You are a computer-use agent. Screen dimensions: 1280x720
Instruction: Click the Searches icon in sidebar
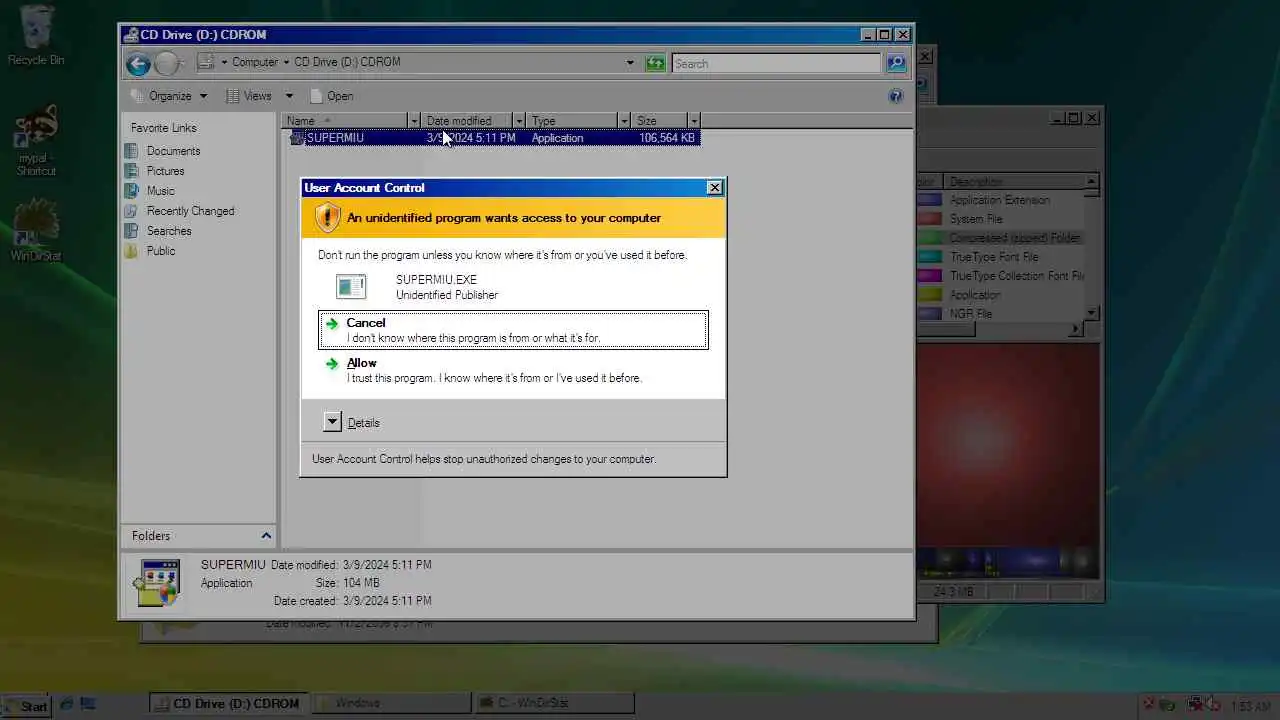pyautogui.click(x=131, y=231)
